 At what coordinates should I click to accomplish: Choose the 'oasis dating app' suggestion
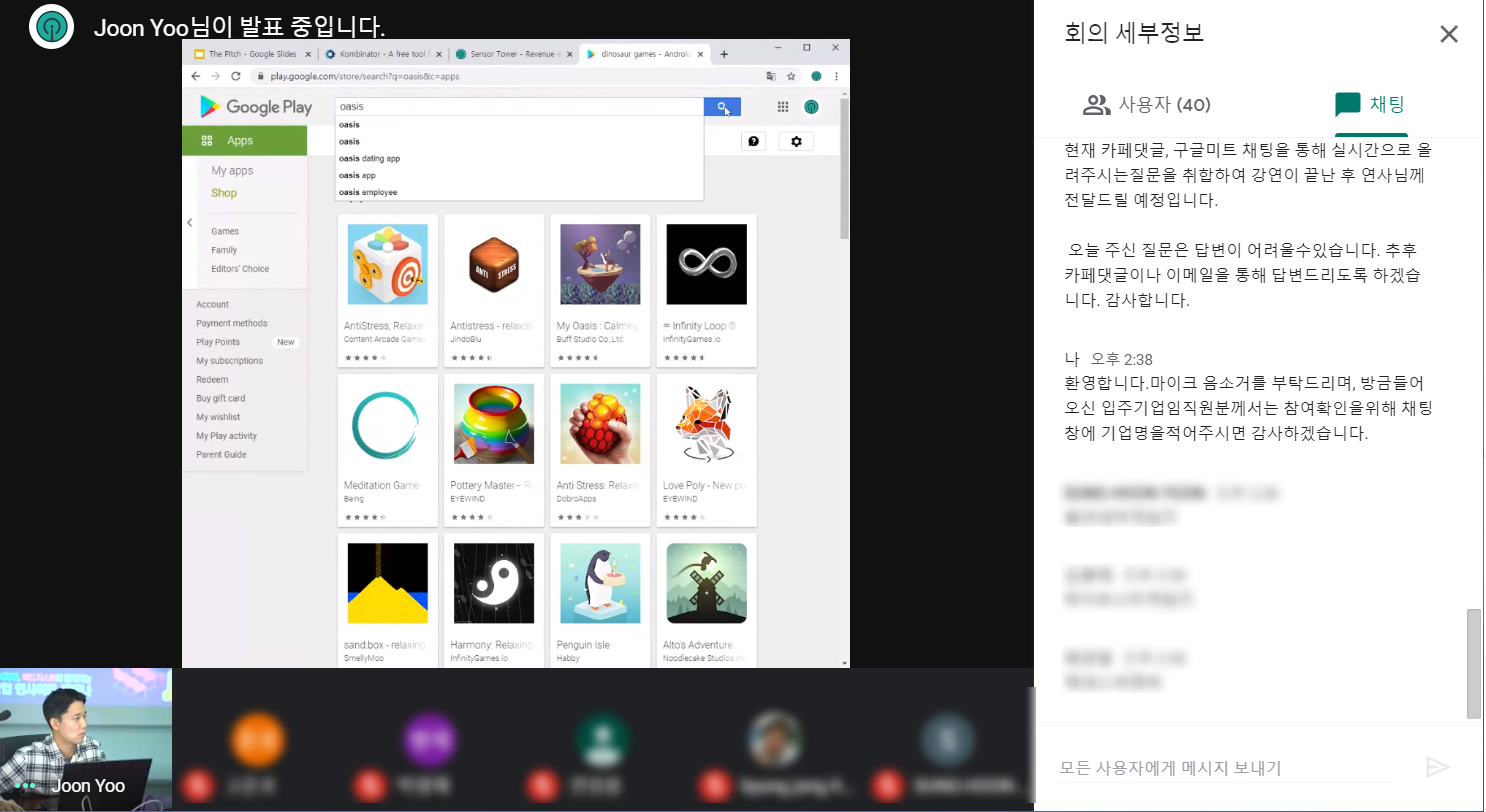(518, 158)
